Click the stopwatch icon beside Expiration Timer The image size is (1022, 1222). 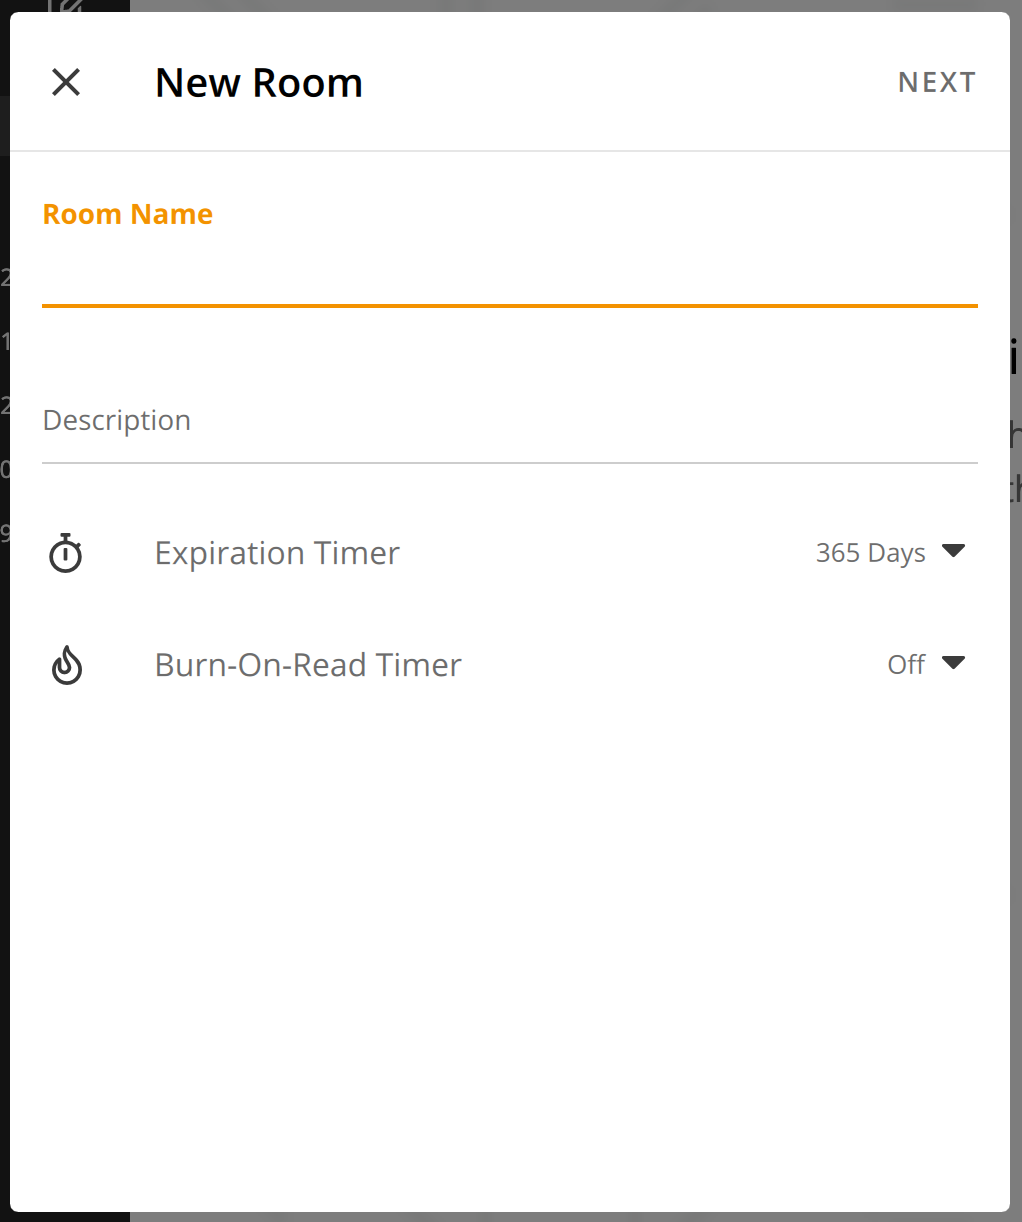point(66,553)
